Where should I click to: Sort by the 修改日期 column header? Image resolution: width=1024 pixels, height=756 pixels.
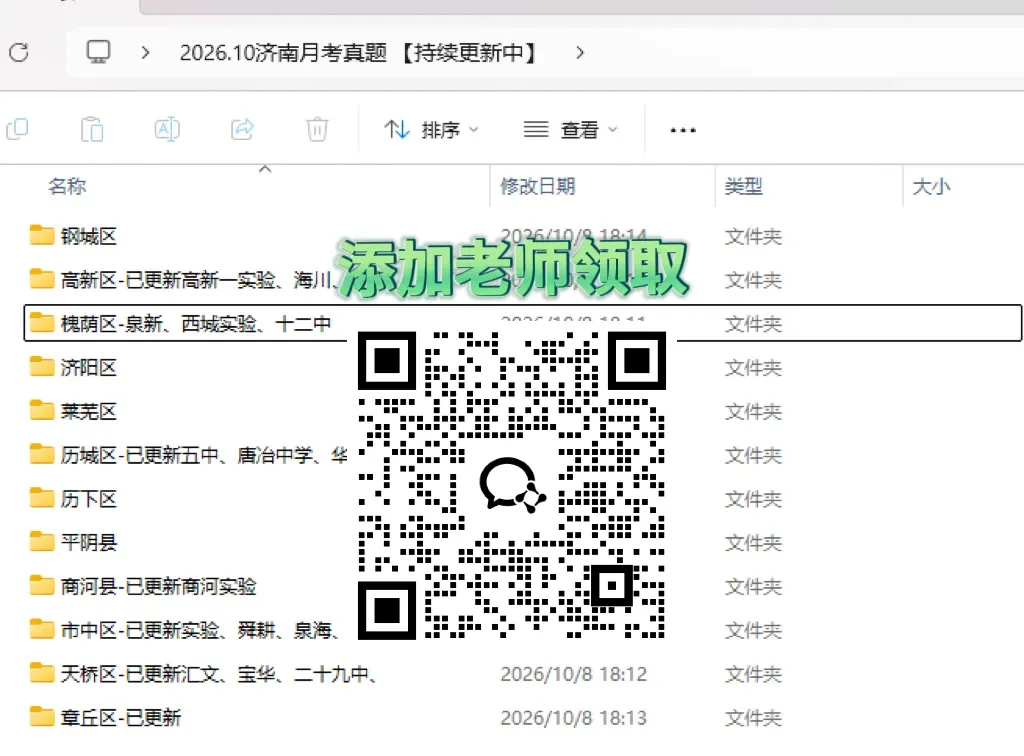pos(537,186)
